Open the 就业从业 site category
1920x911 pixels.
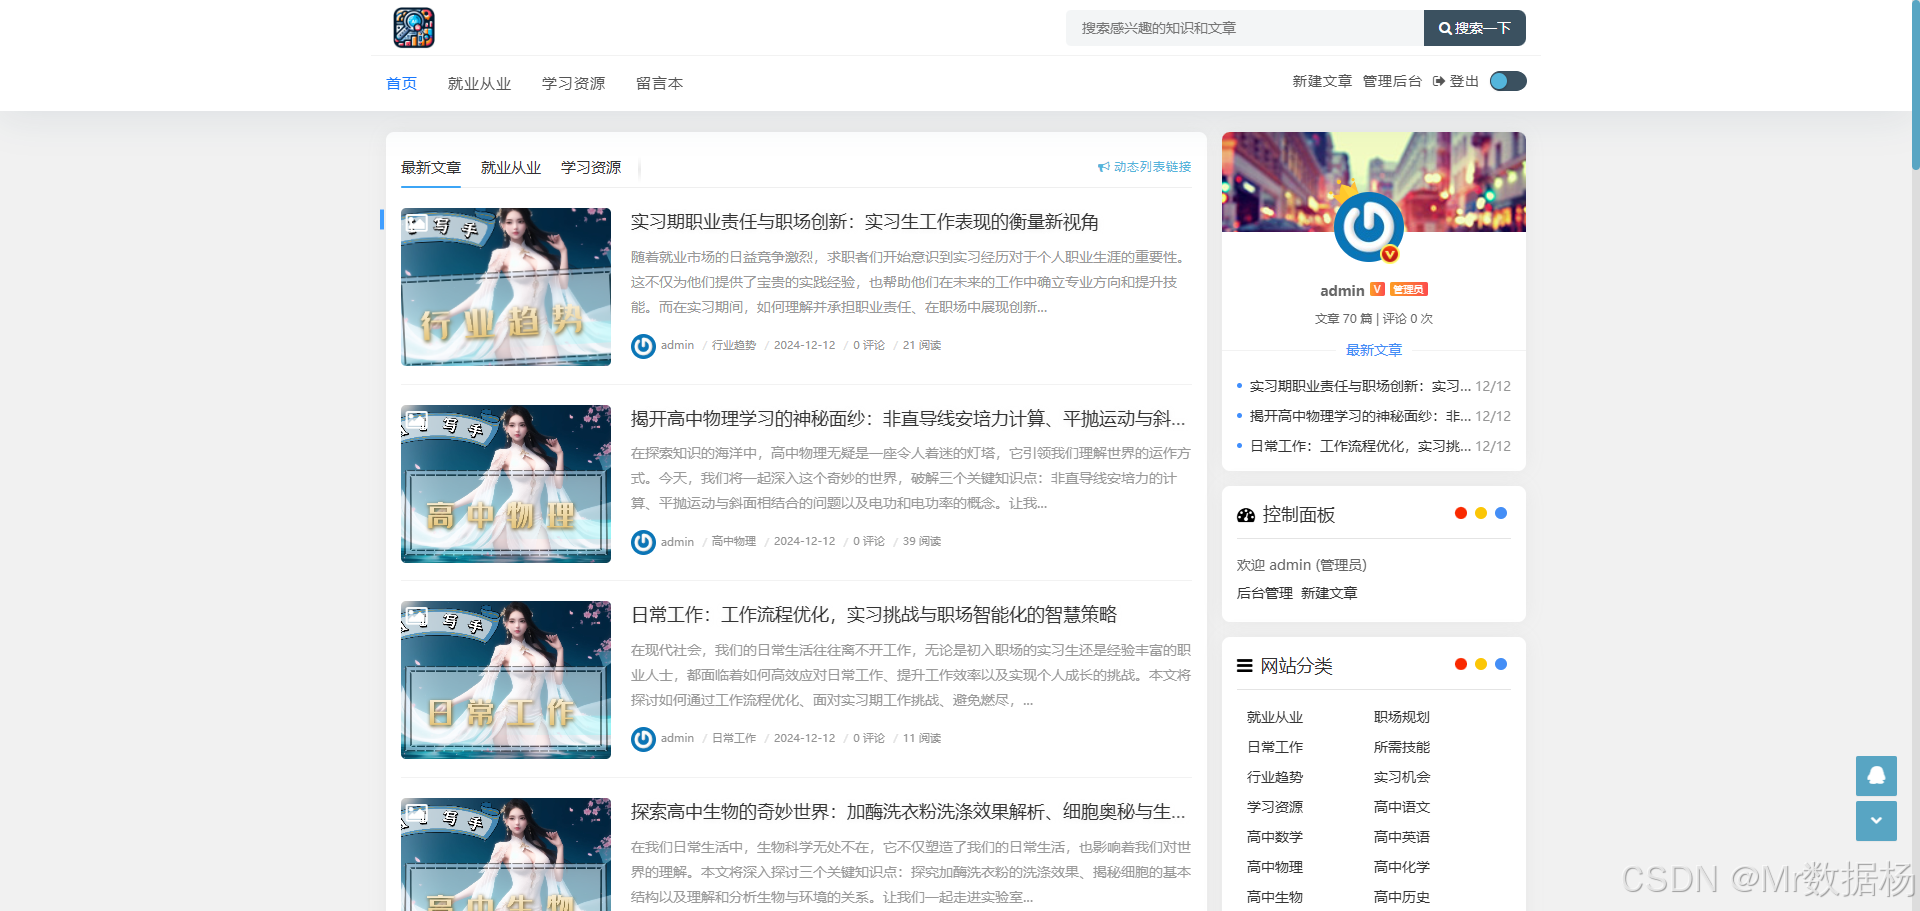click(x=1275, y=717)
